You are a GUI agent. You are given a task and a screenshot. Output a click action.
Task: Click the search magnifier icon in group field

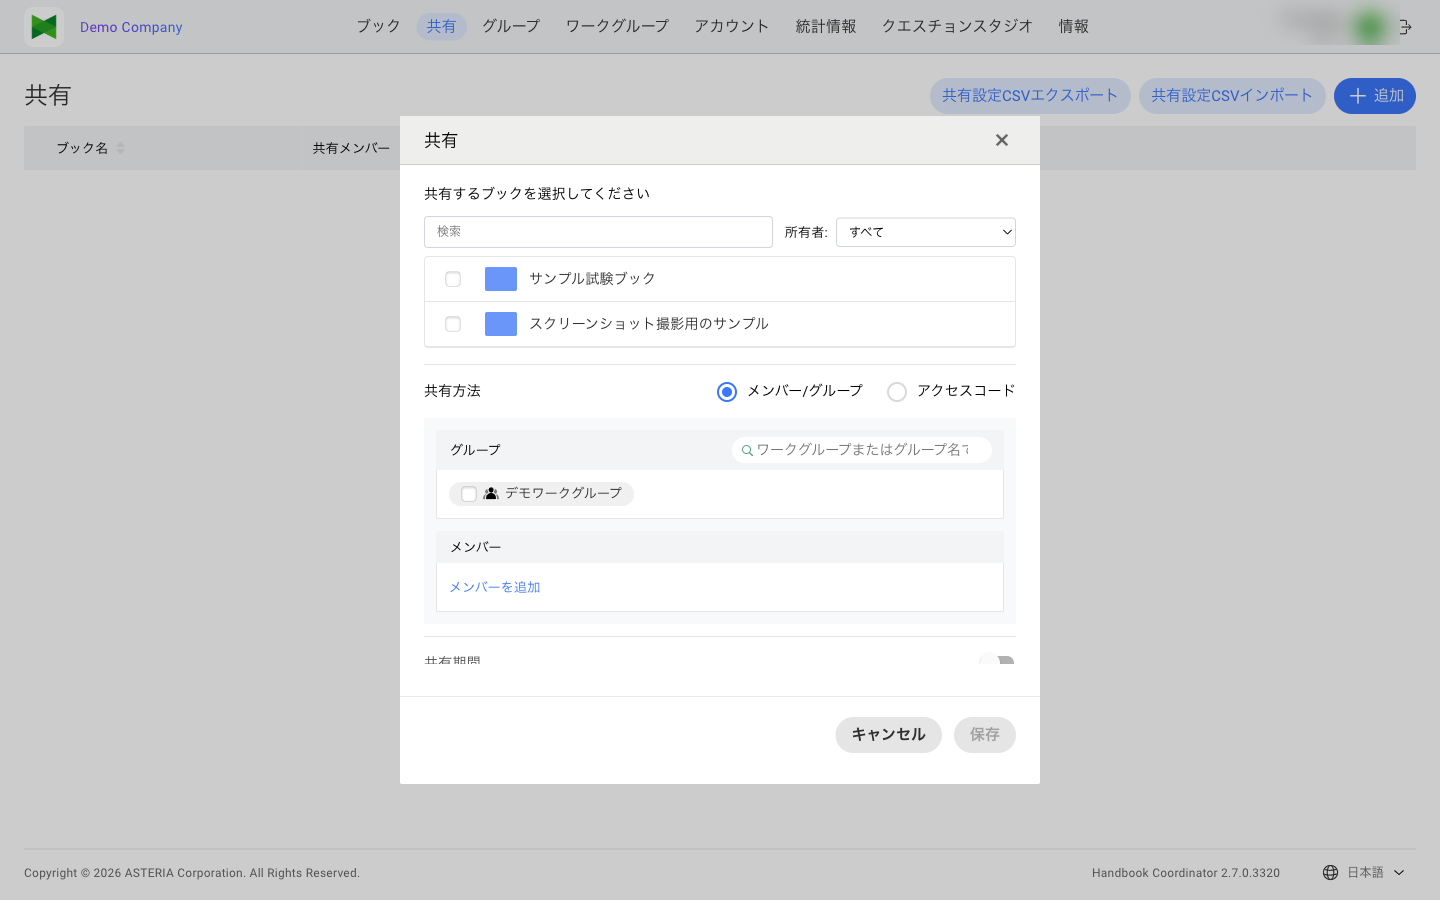coord(747,450)
